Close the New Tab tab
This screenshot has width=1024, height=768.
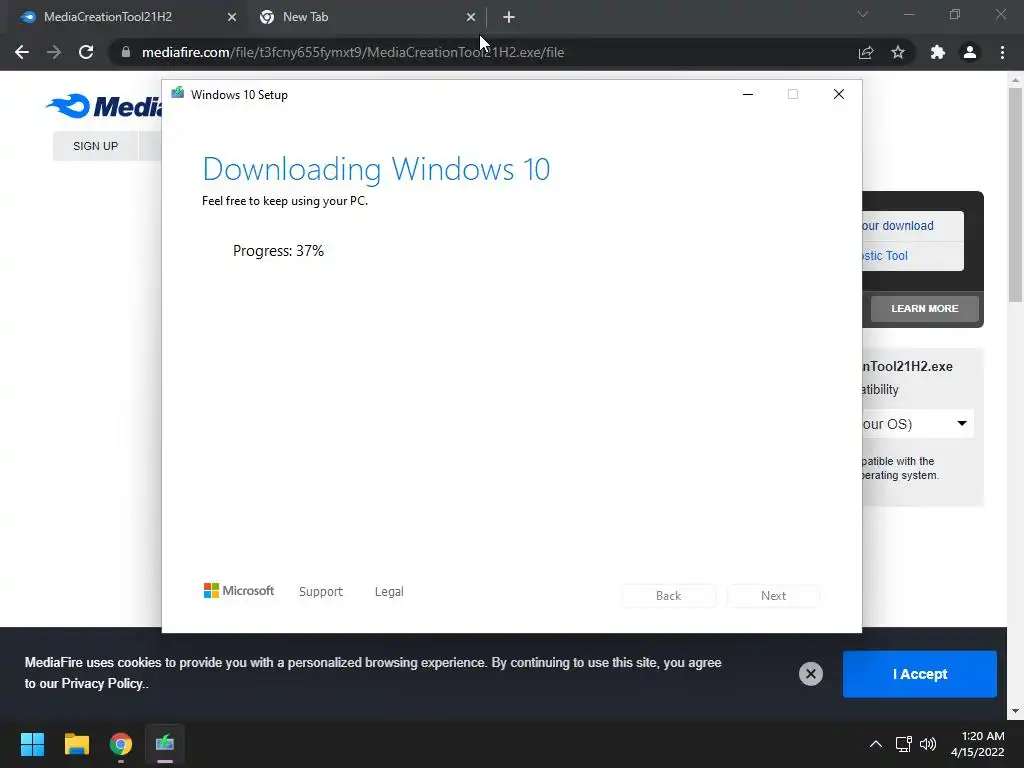pos(471,17)
